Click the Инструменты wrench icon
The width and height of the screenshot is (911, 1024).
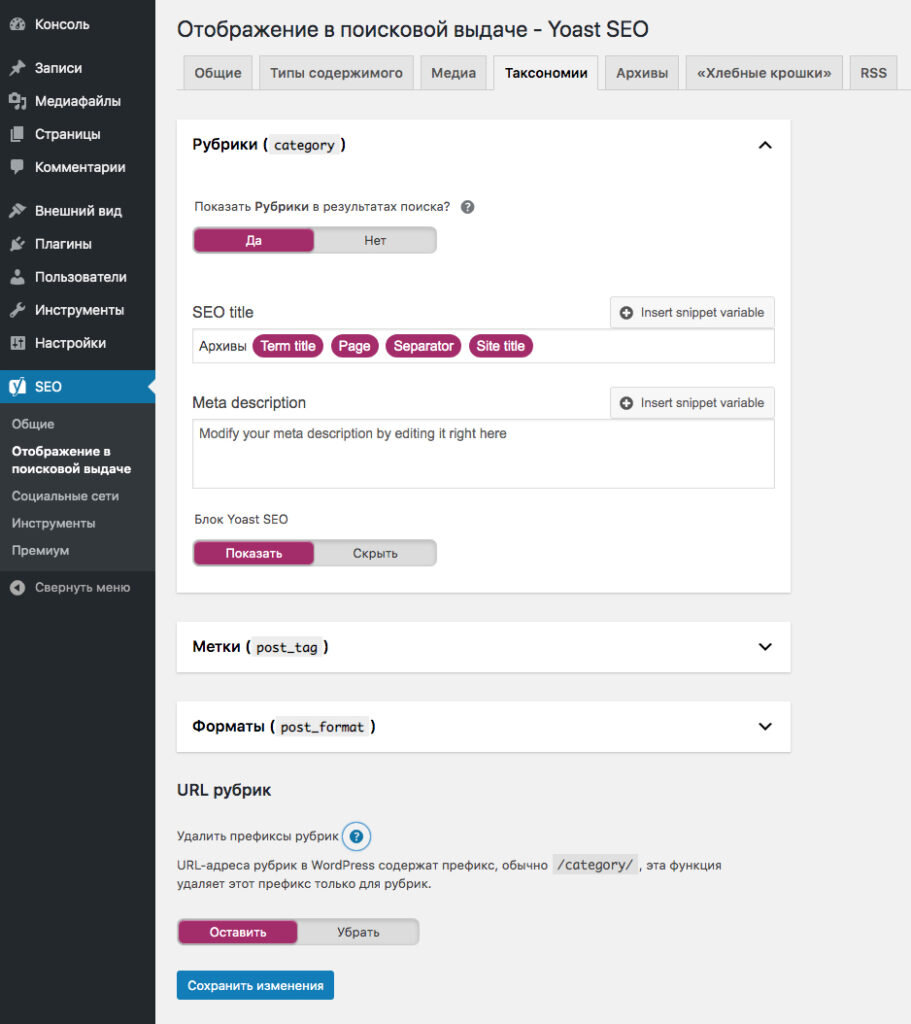[18, 310]
